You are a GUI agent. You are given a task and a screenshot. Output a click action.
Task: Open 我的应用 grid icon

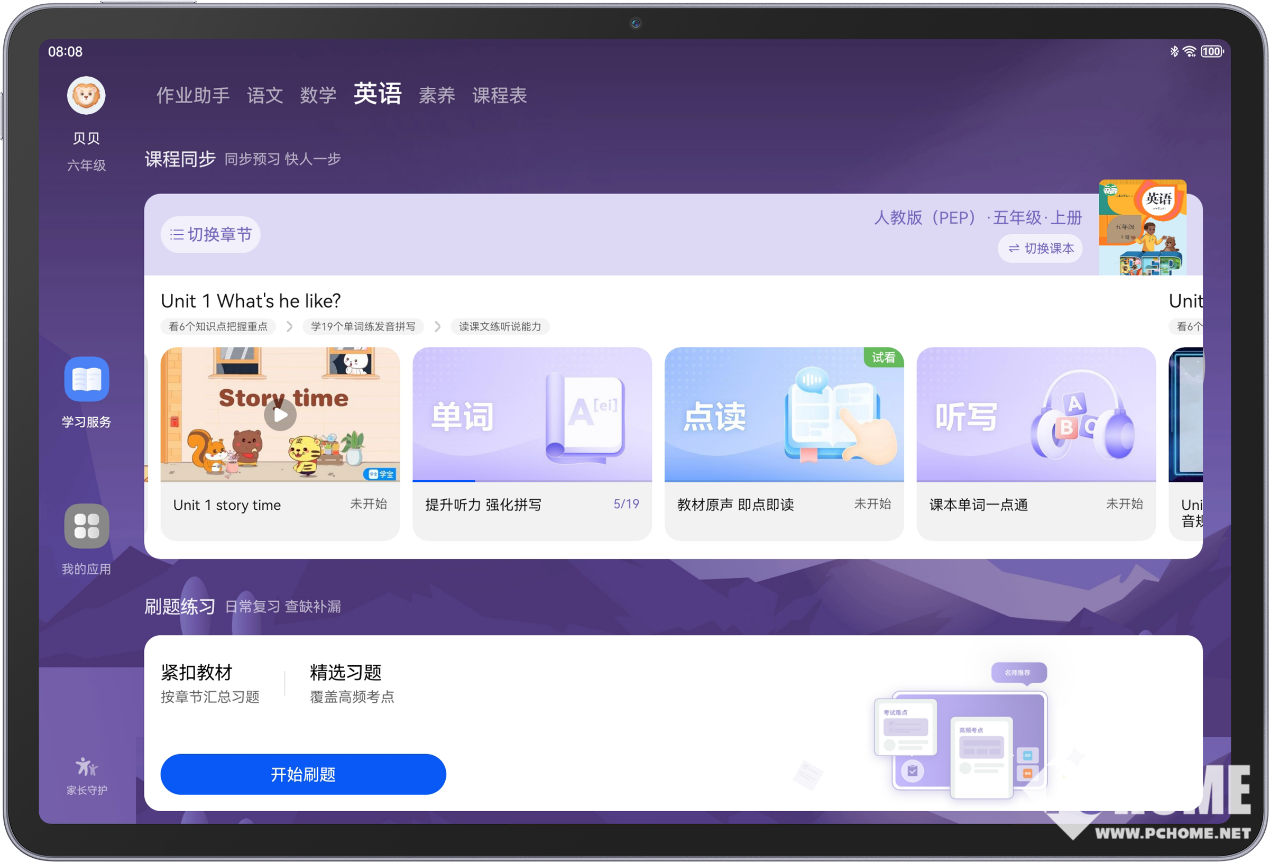[86, 526]
